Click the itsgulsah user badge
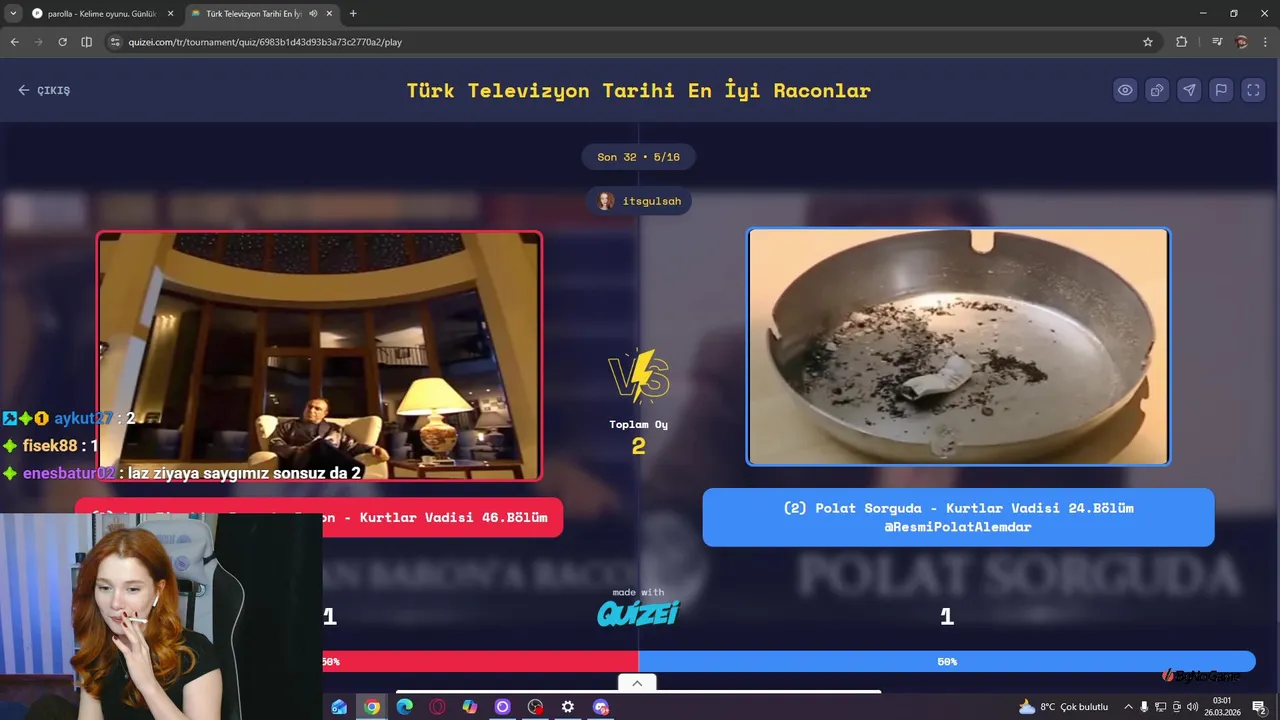Viewport: 1280px width, 720px height. (x=639, y=201)
